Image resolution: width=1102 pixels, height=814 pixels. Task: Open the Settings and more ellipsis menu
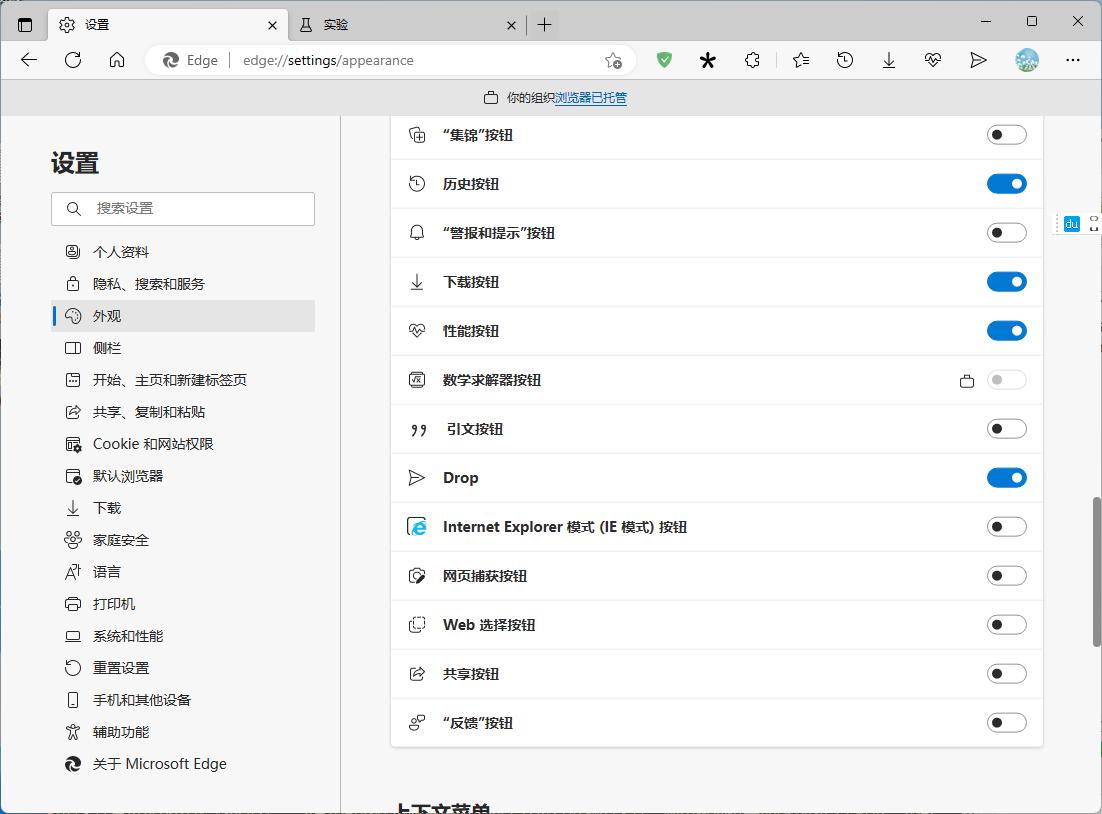tap(1072, 60)
